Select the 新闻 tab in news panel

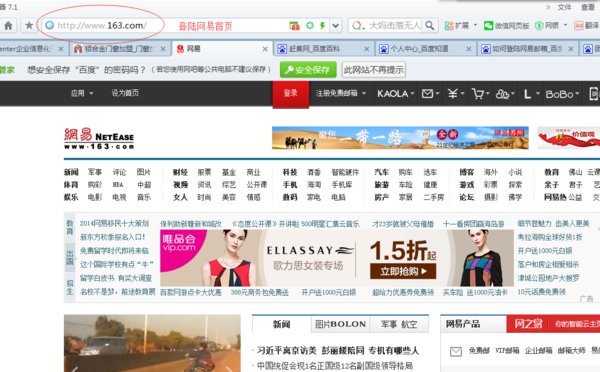tap(281, 324)
